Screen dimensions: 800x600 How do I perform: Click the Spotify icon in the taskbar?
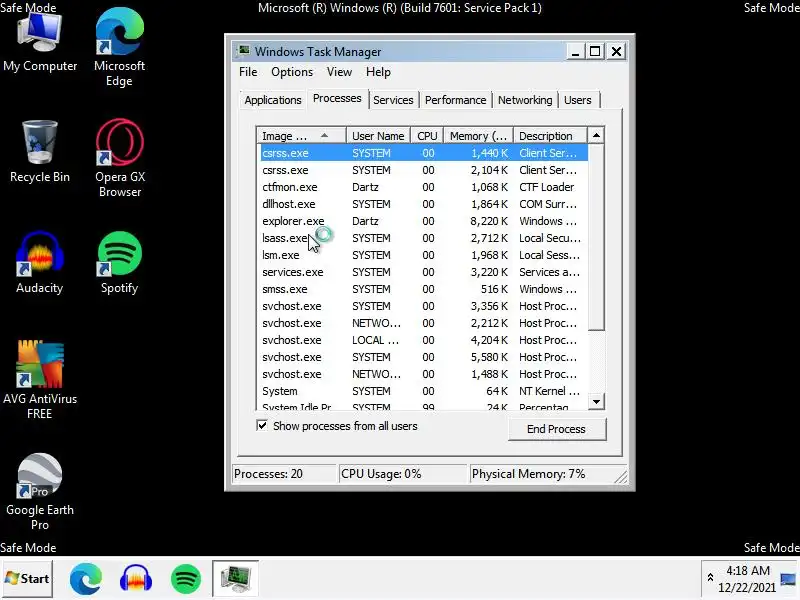pyautogui.click(x=186, y=579)
